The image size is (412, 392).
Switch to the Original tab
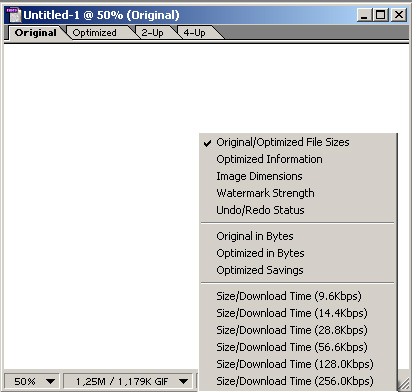(x=35, y=33)
